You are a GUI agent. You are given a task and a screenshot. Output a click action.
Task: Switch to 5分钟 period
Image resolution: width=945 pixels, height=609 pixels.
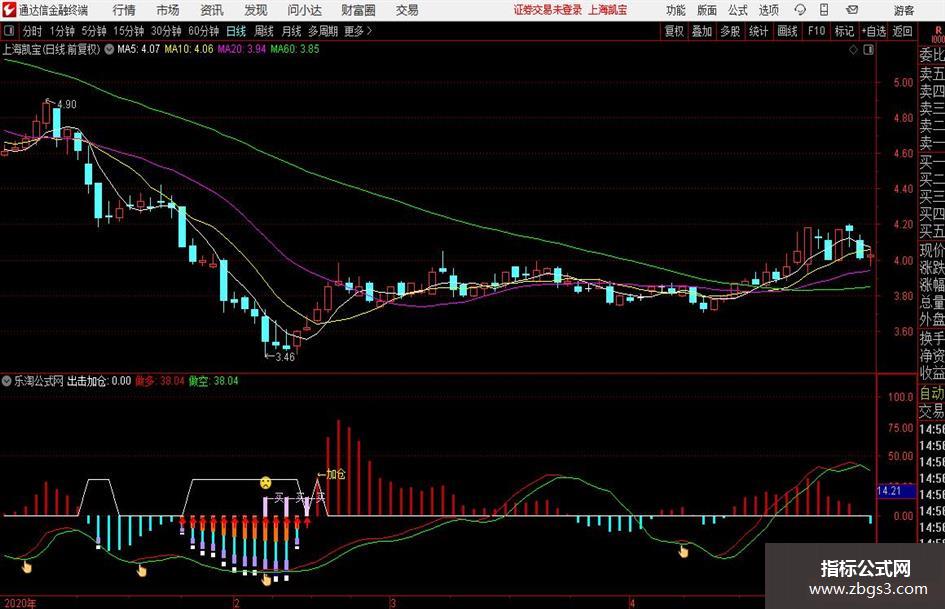(x=93, y=31)
